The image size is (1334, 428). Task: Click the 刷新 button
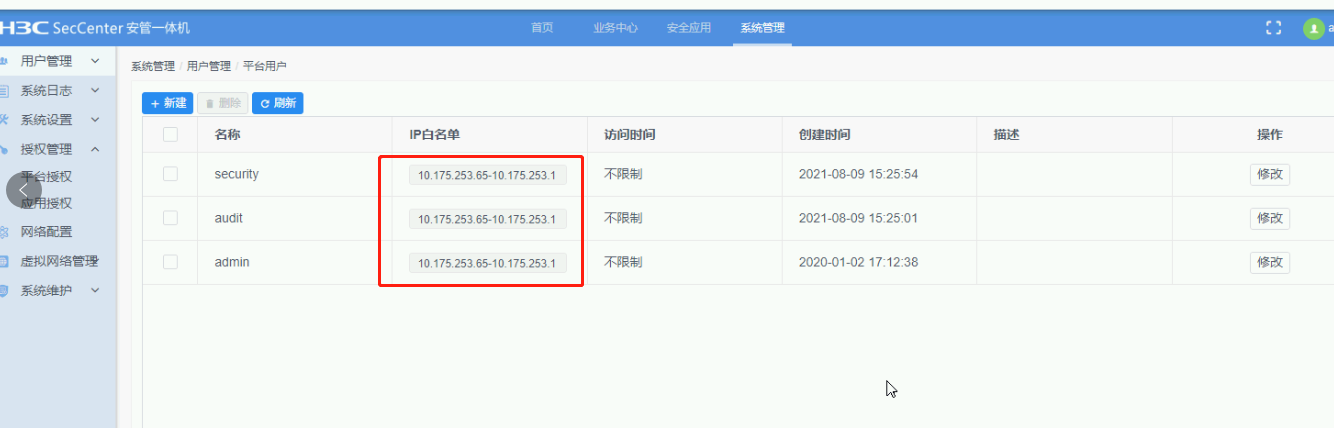click(278, 103)
